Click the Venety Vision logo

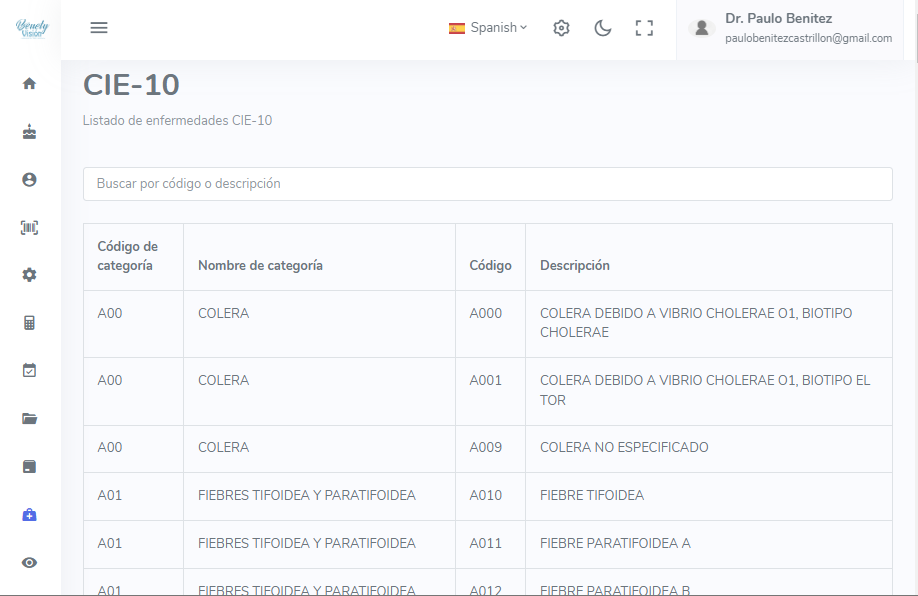click(x=31, y=28)
